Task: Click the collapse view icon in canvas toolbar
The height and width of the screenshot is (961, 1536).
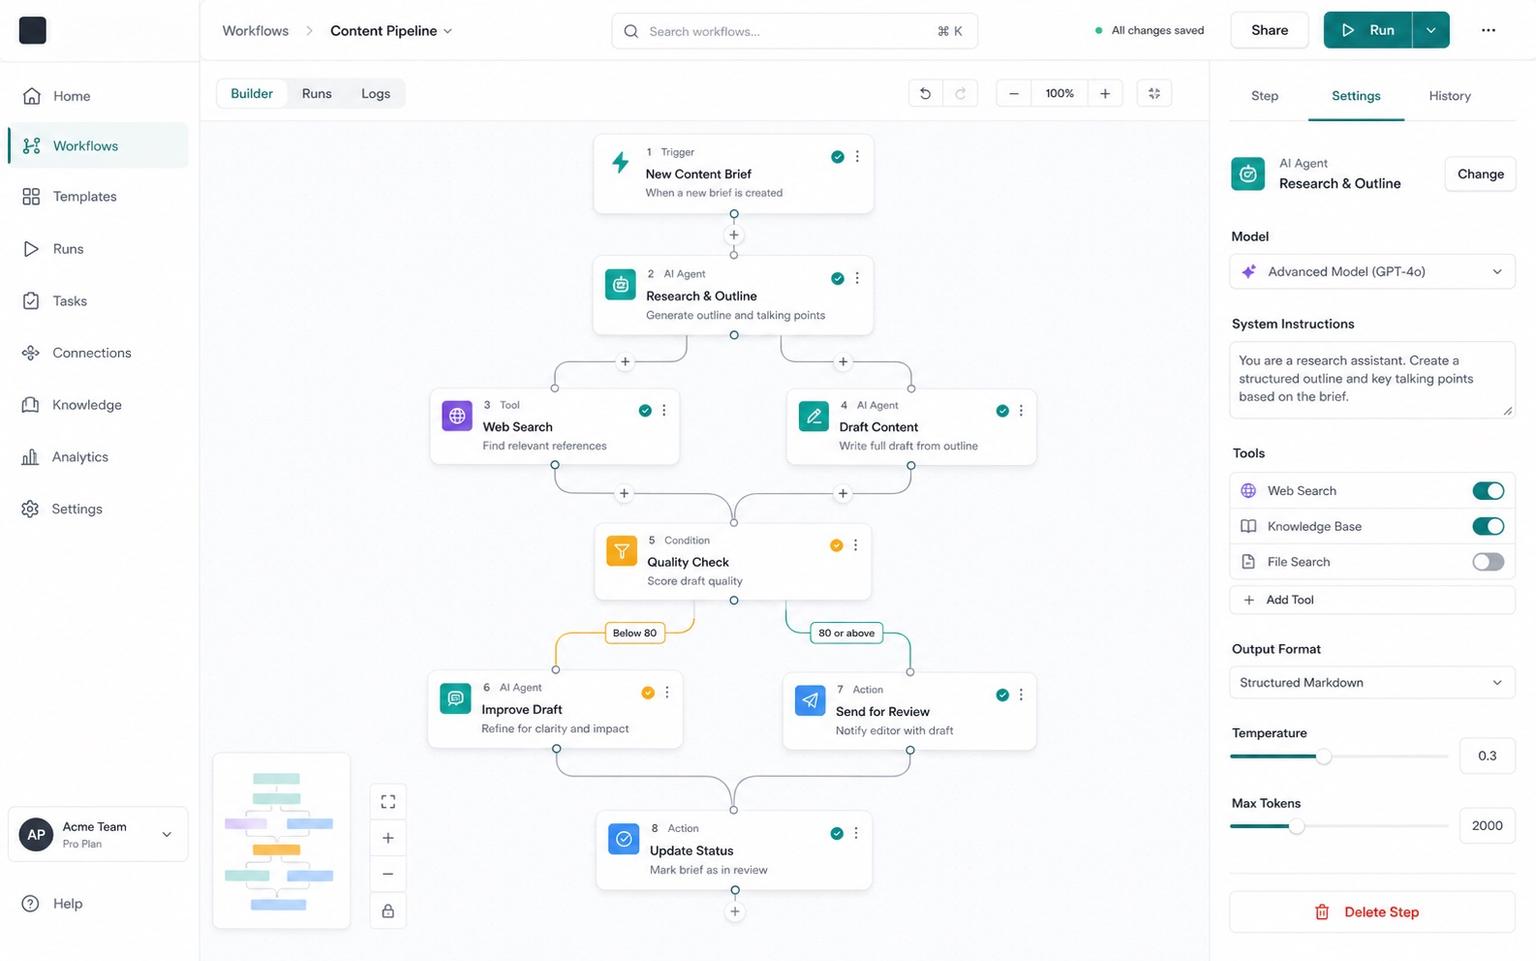Action: click(x=1154, y=94)
